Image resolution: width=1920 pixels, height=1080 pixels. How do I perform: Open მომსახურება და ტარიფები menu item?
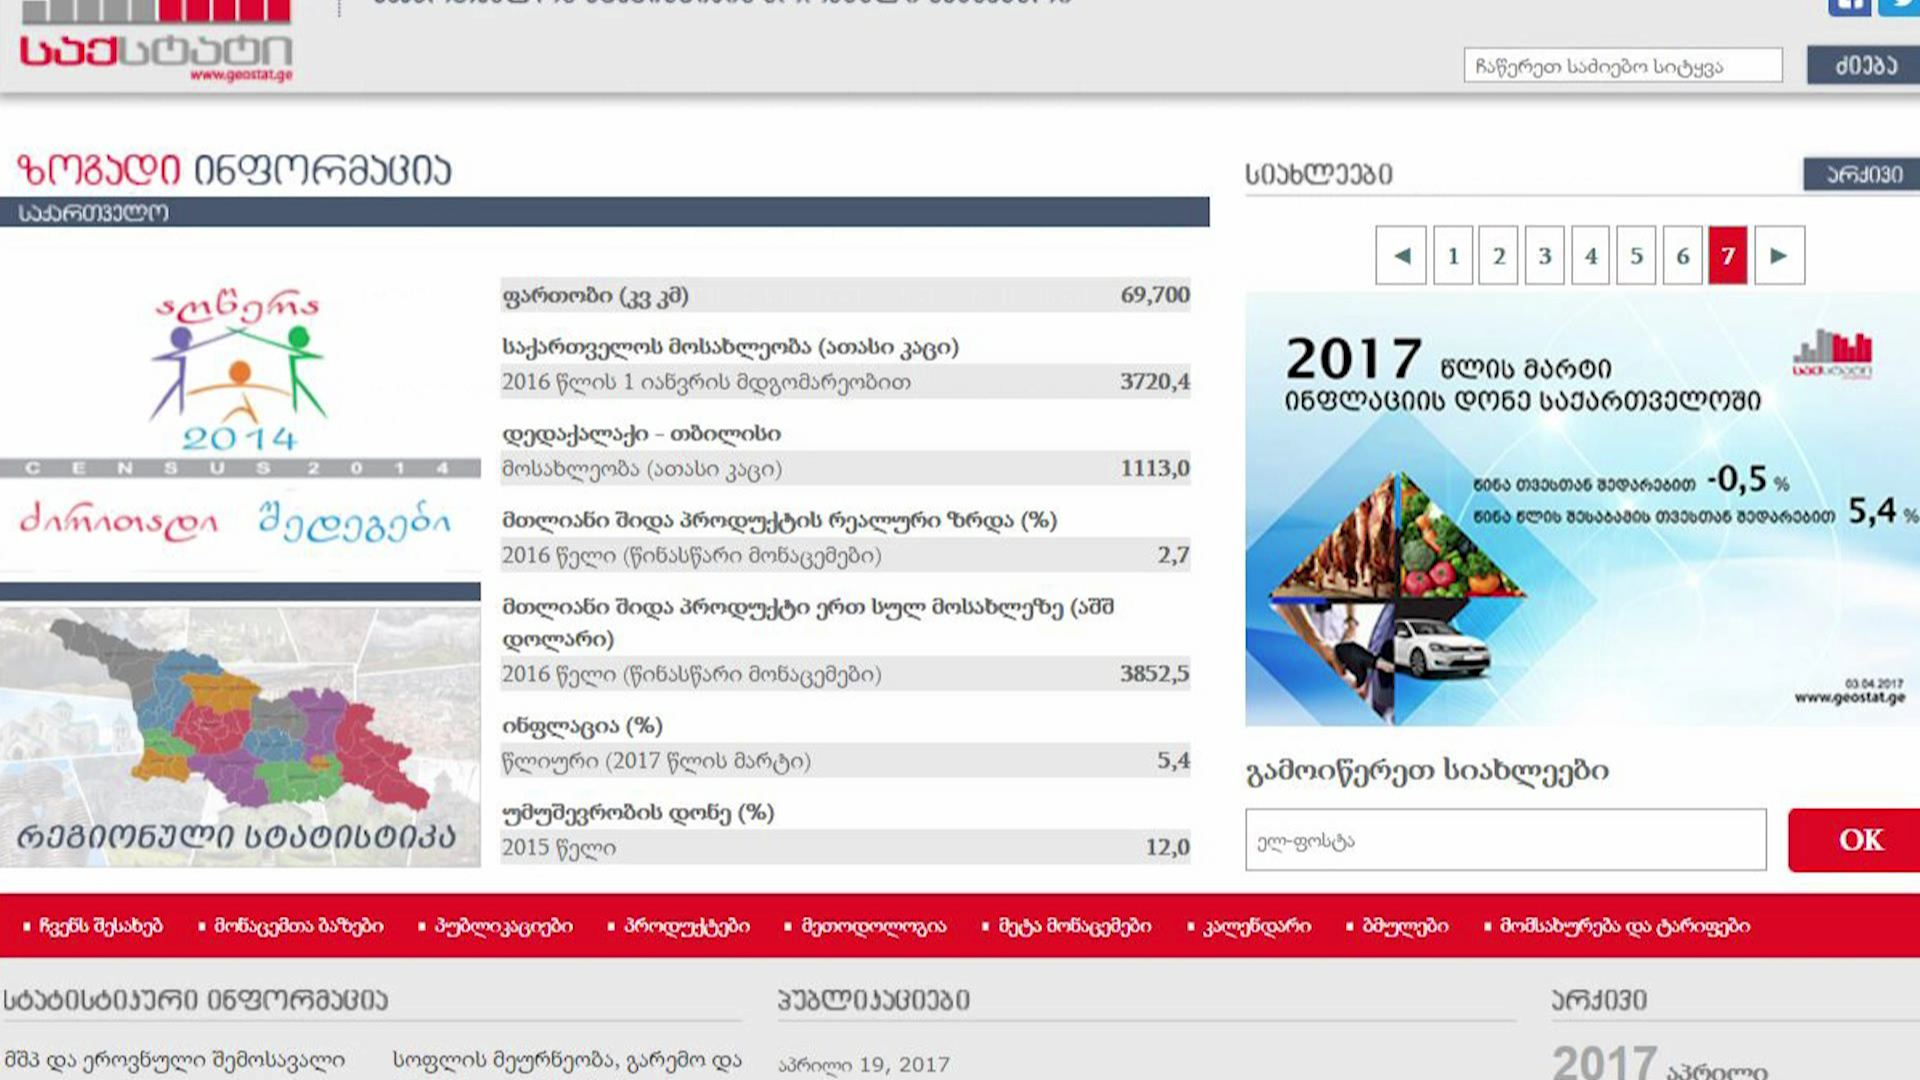[1624, 926]
